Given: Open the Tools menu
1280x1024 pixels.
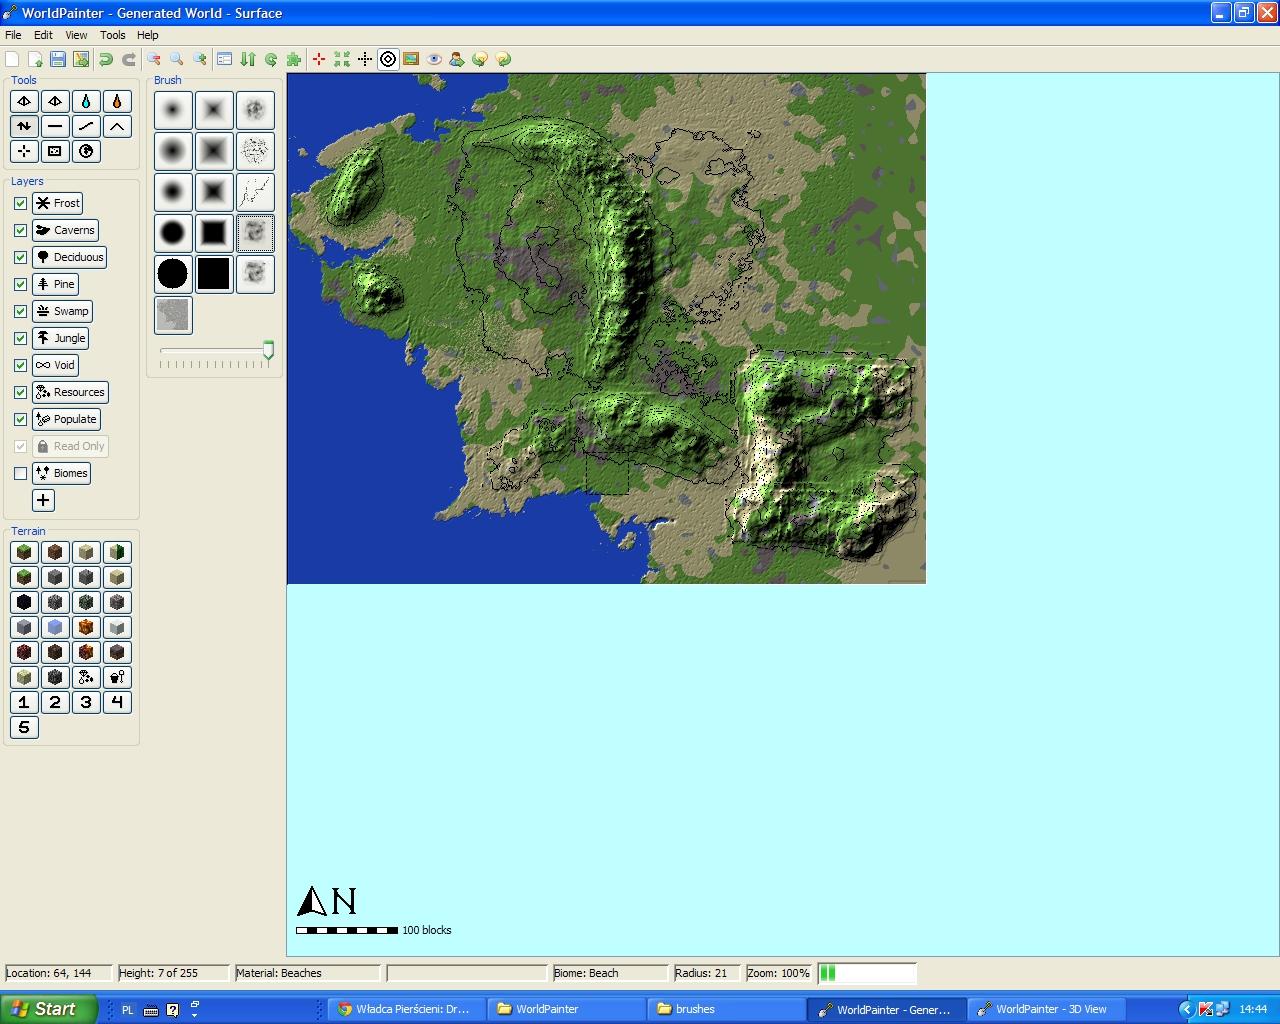Looking at the screenshot, I should point(112,35).
